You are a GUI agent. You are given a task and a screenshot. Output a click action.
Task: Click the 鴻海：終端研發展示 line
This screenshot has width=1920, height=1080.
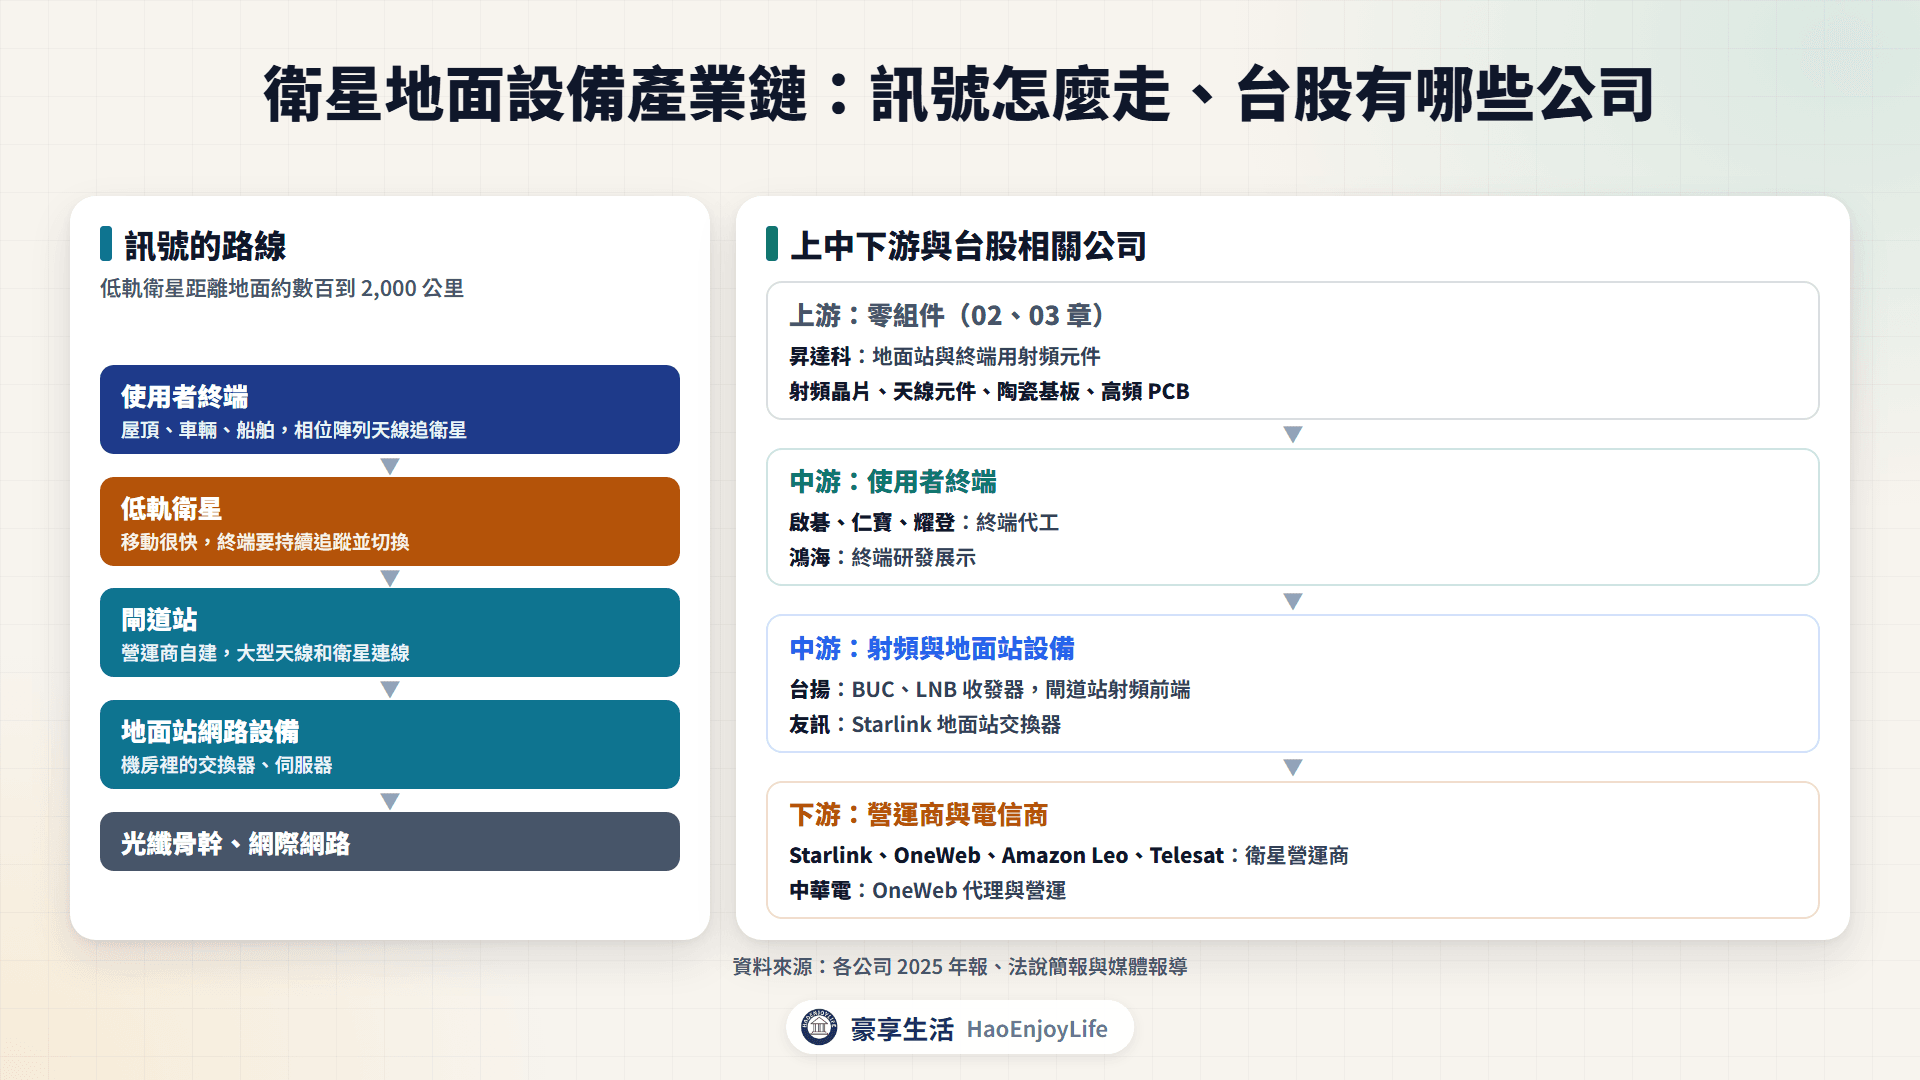(x=882, y=557)
